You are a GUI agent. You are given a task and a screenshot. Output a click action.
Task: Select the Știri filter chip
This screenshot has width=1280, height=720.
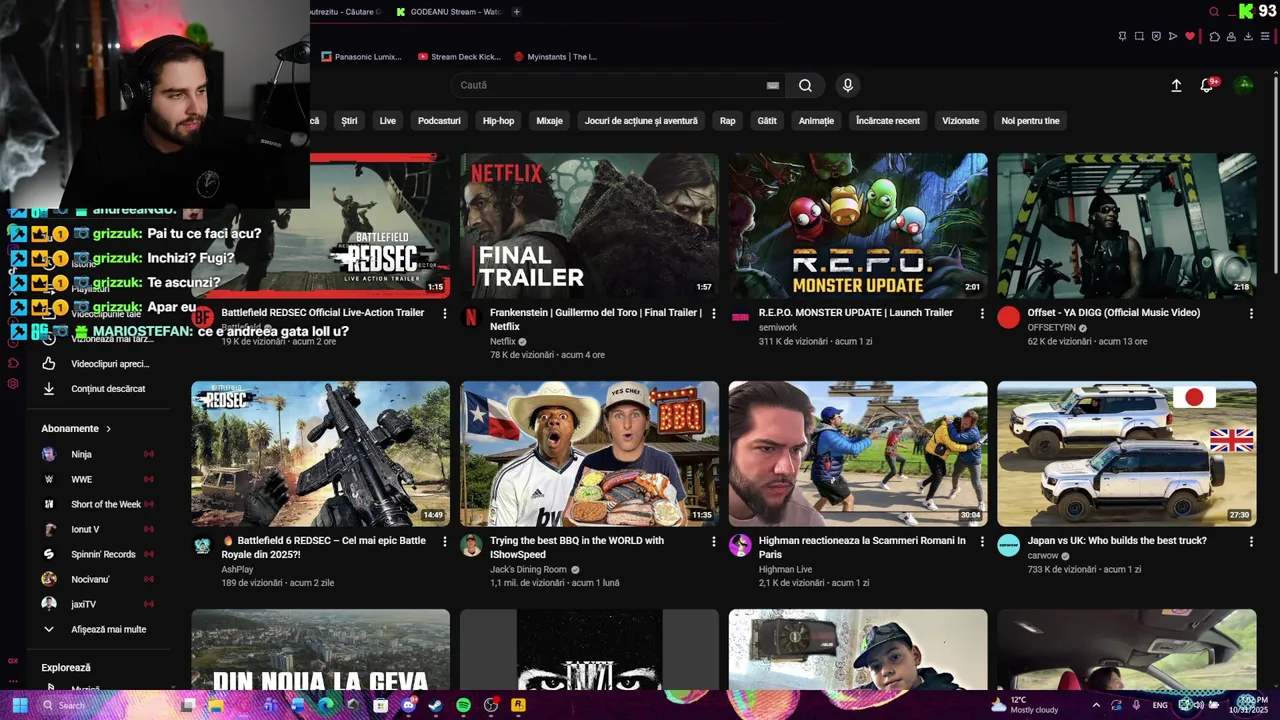pos(349,121)
